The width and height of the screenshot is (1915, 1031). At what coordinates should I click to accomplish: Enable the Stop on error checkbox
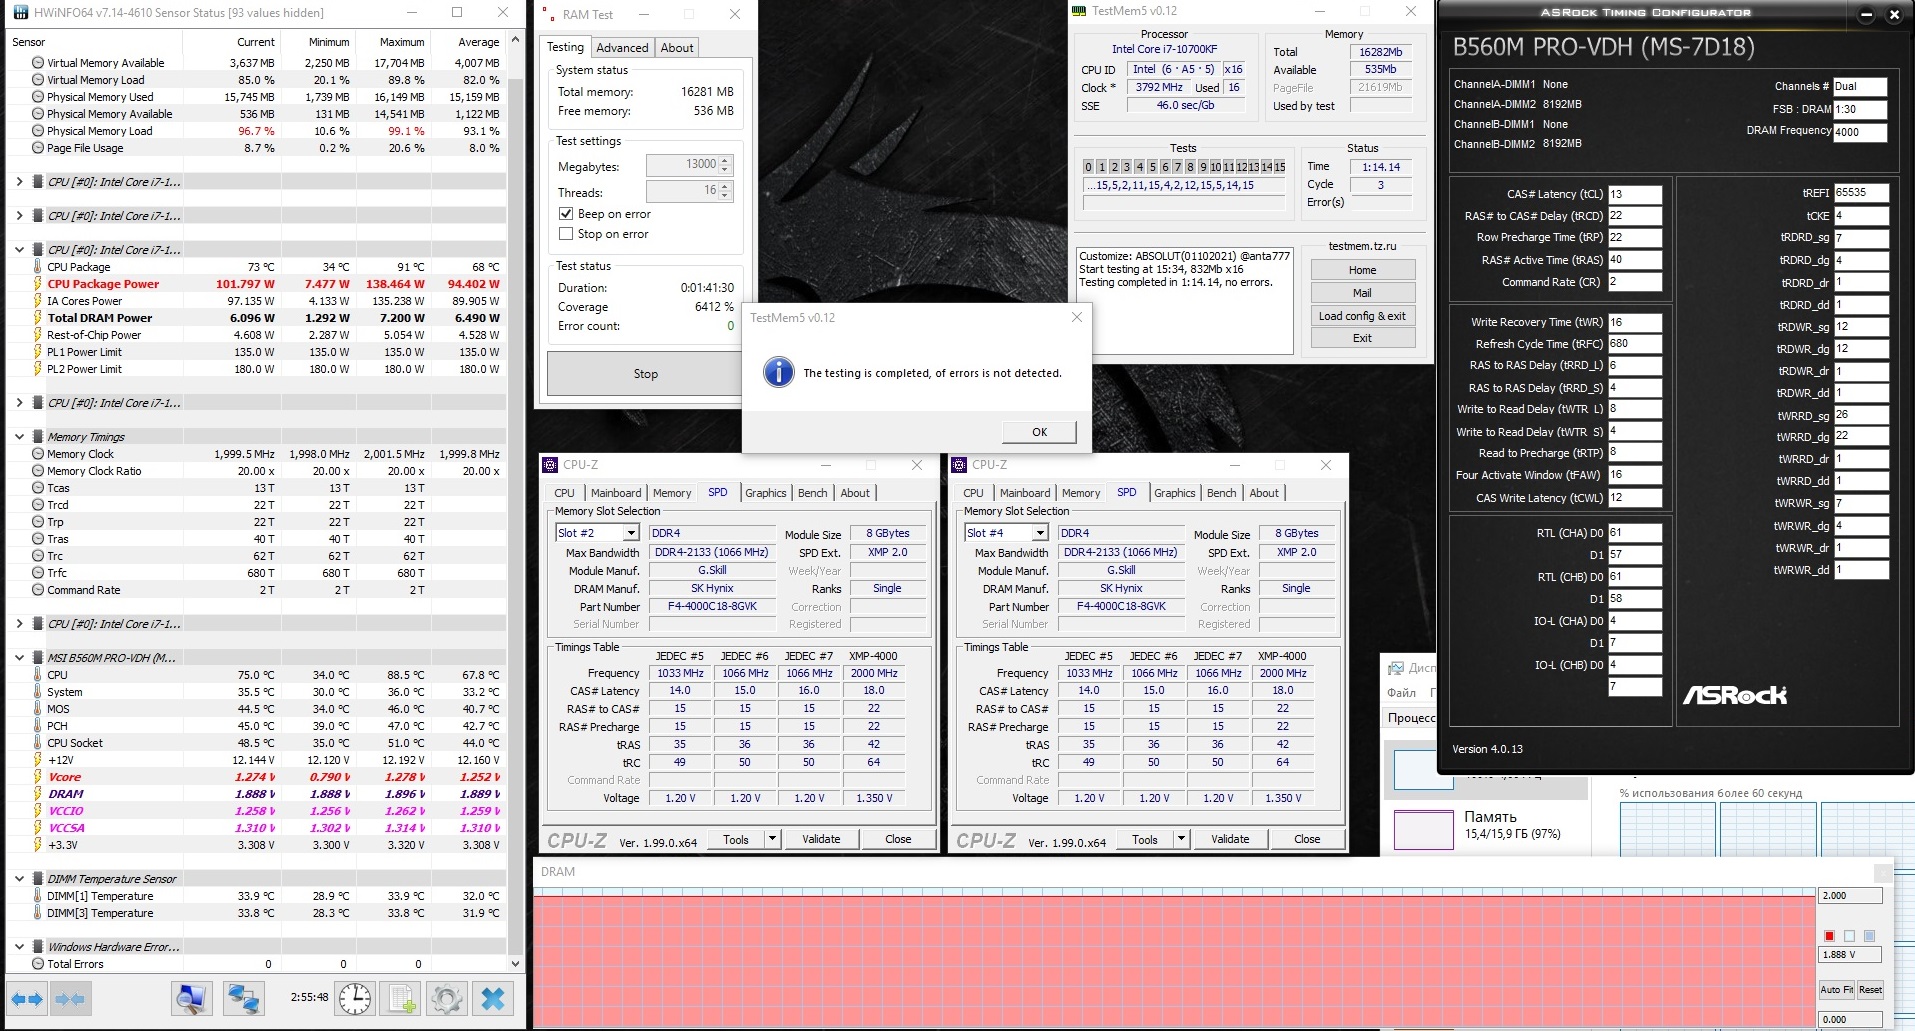coord(567,234)
